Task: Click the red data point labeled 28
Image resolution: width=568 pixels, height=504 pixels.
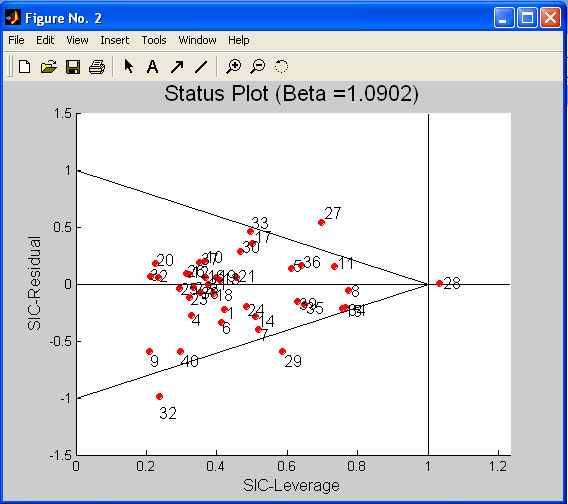Action: [439, 284]
